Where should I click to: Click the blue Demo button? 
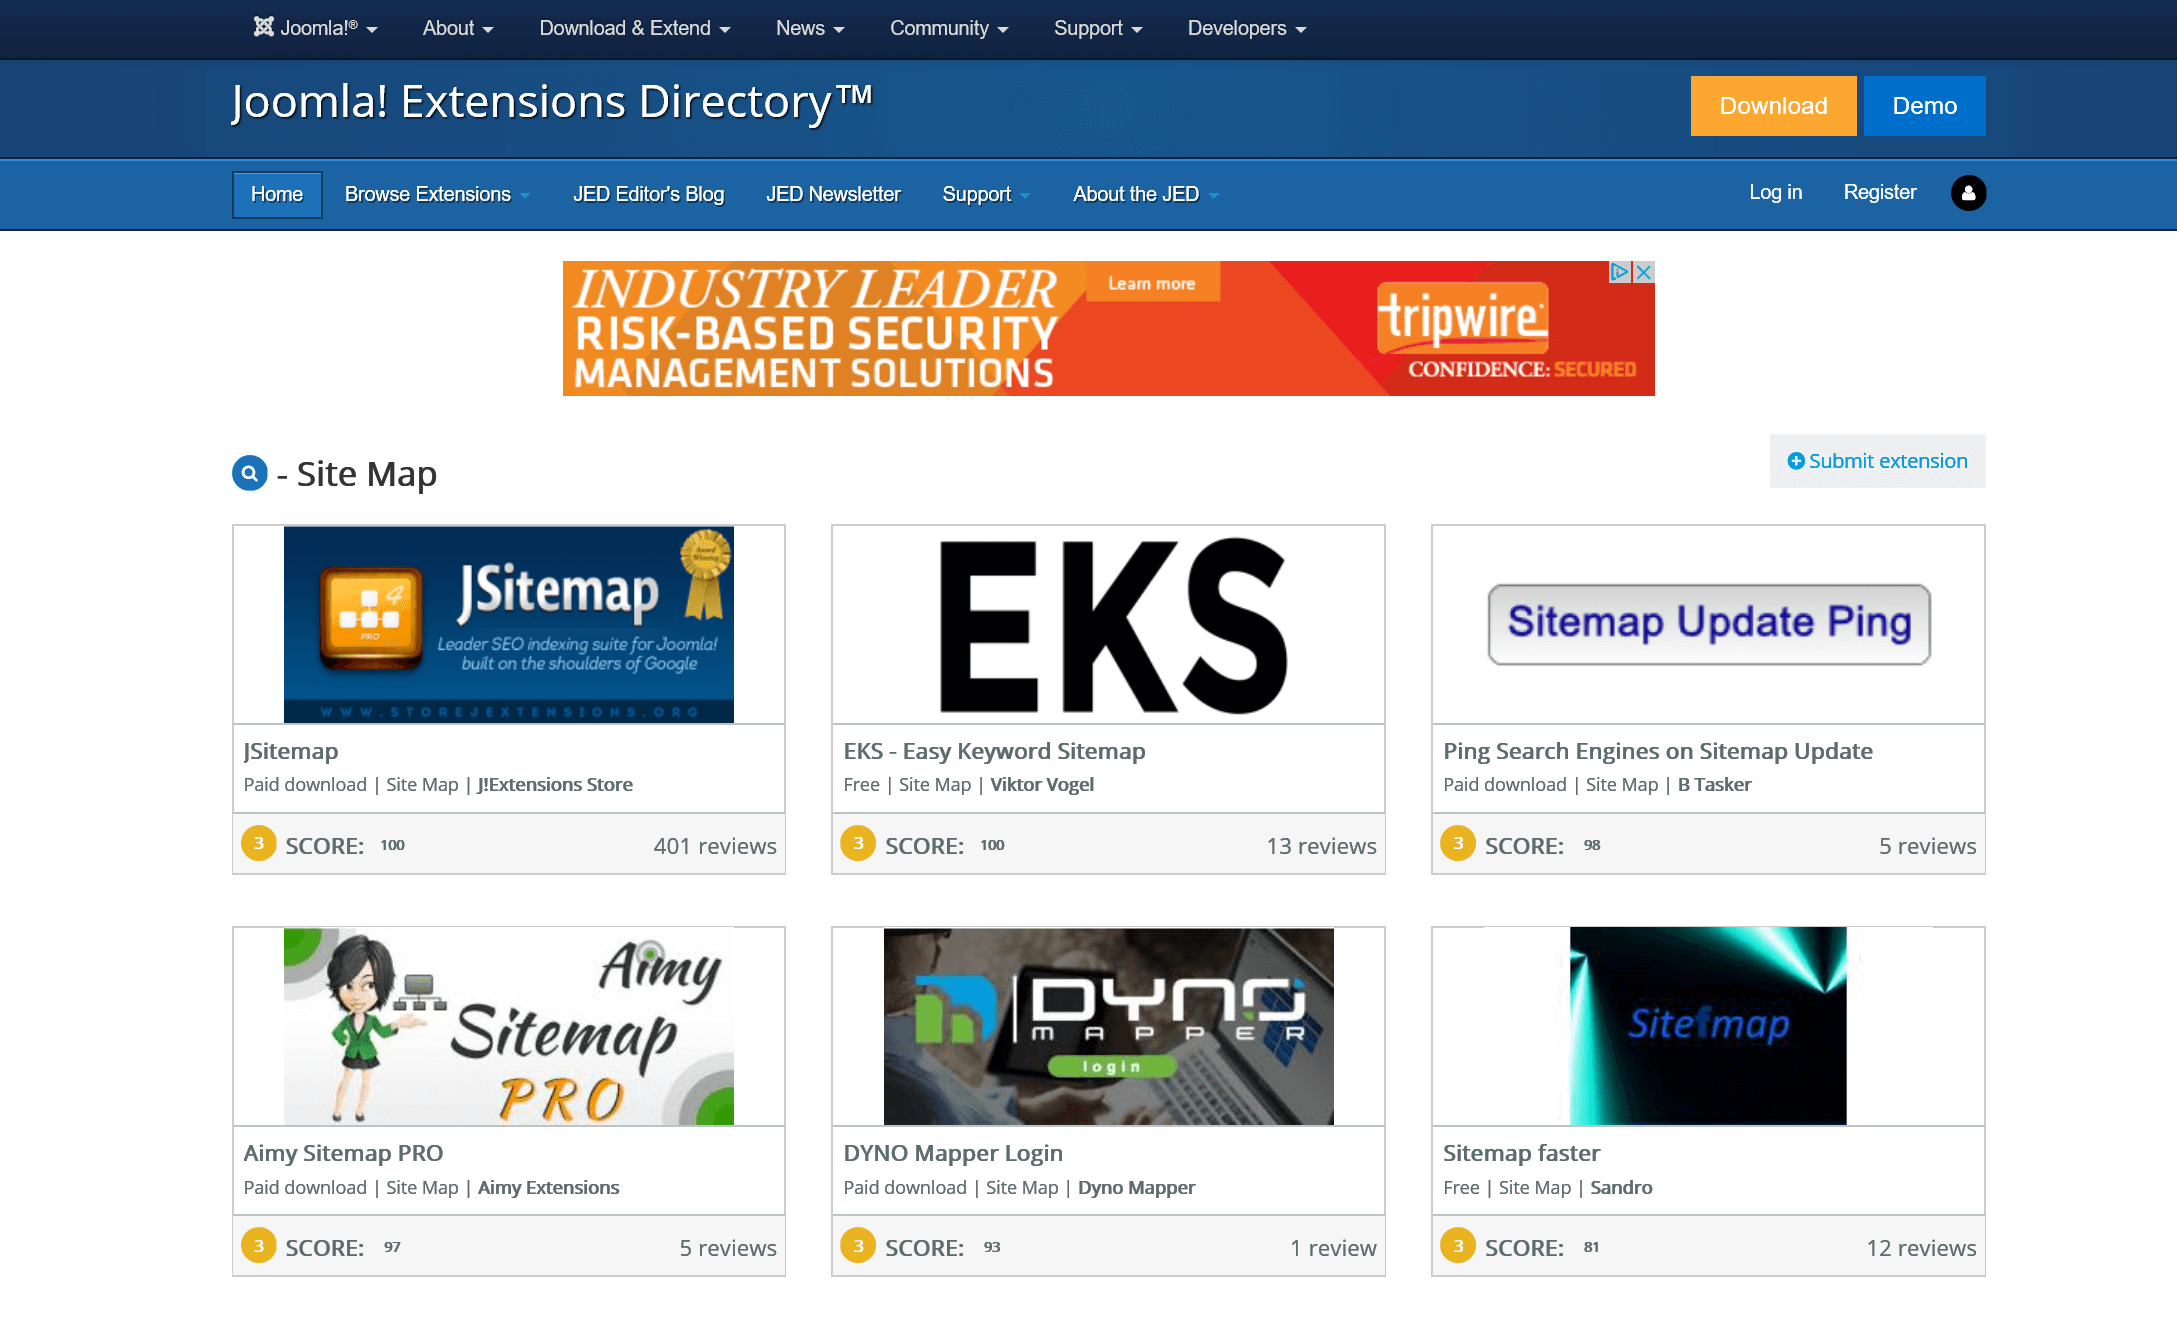click(1925, 106)
